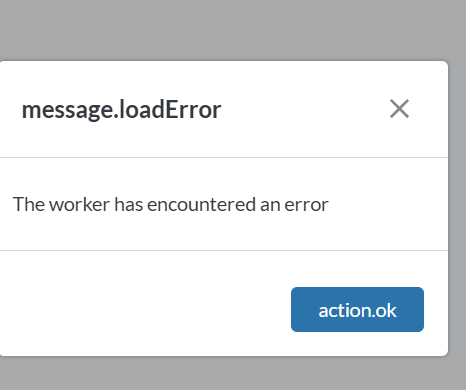Click the message.loadError dialog title
Screen dimensions: 466x390
click(121, 110)
